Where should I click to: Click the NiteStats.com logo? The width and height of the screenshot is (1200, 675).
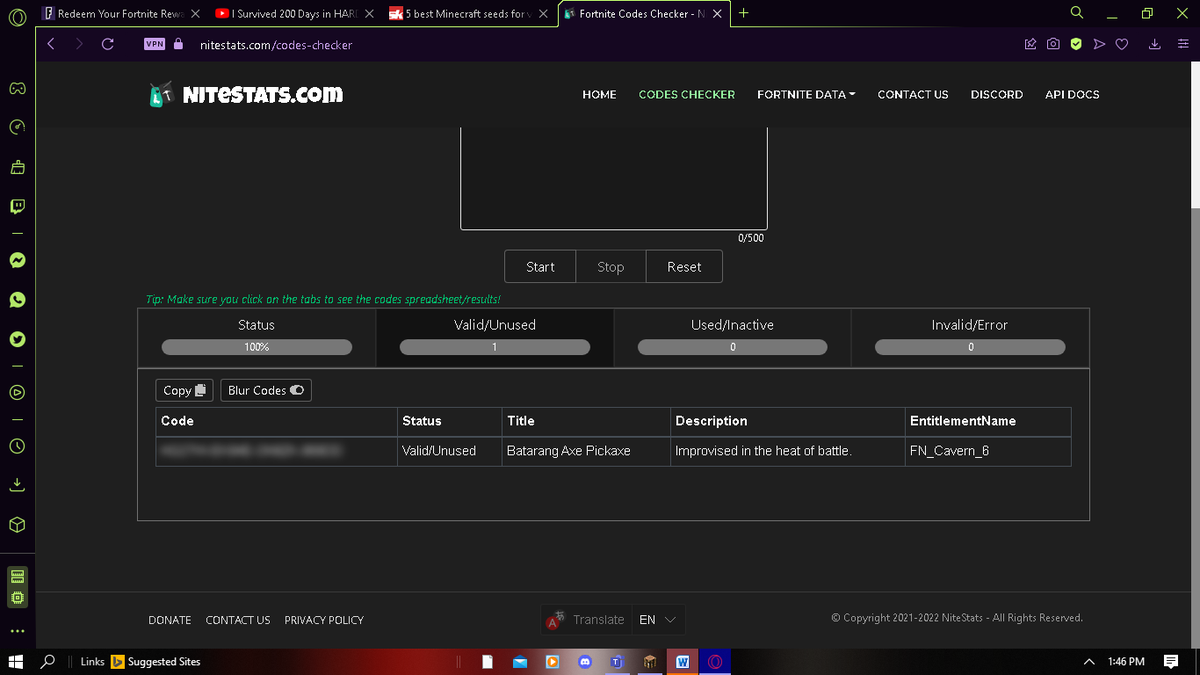pyautogui.click(x=246, y=94)
